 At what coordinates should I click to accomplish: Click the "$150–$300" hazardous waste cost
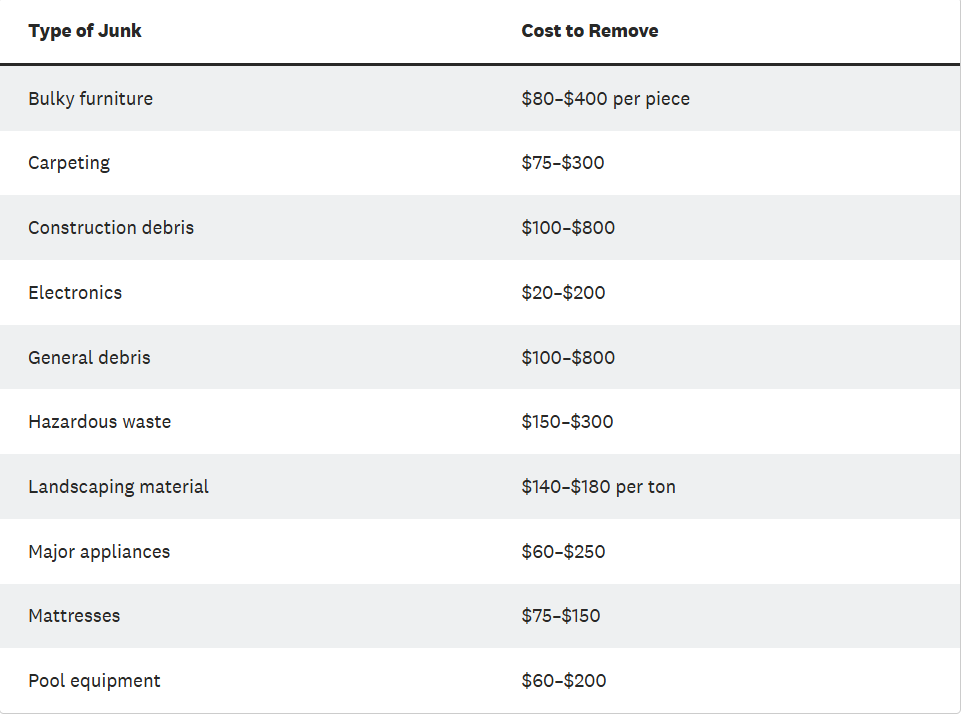[x=567, y=422]
